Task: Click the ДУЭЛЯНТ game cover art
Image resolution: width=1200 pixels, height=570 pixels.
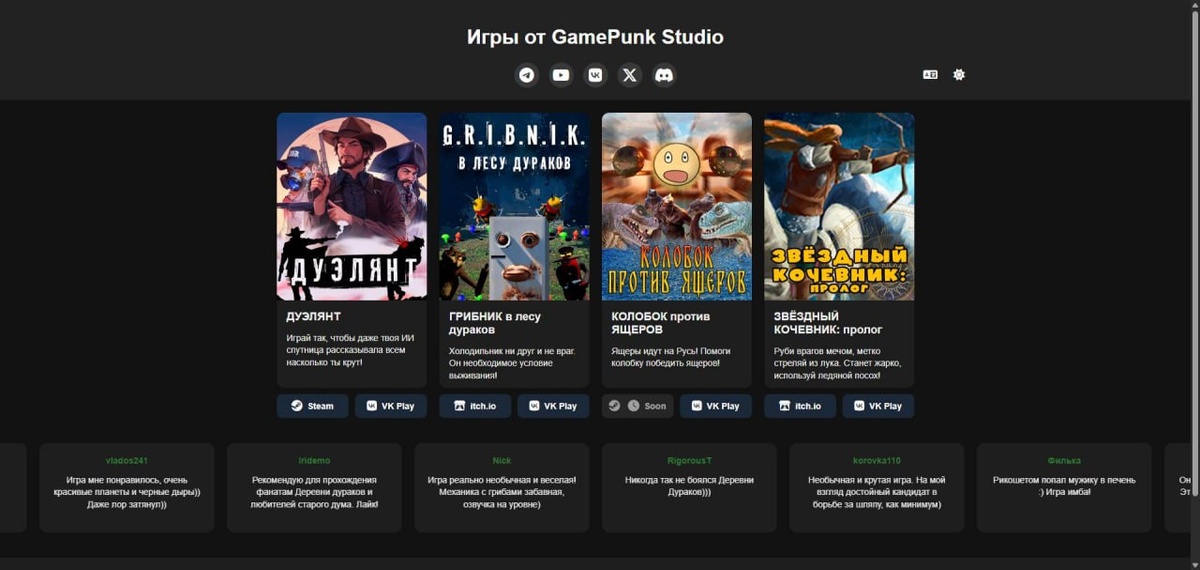Action: tap(352, 206)
